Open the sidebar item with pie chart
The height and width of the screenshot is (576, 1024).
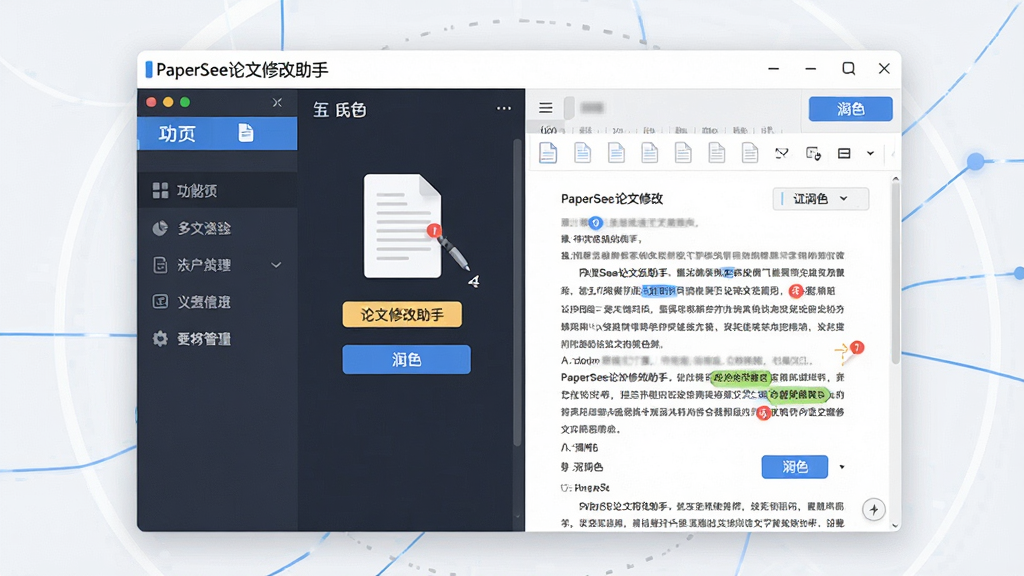pos(217,228)
